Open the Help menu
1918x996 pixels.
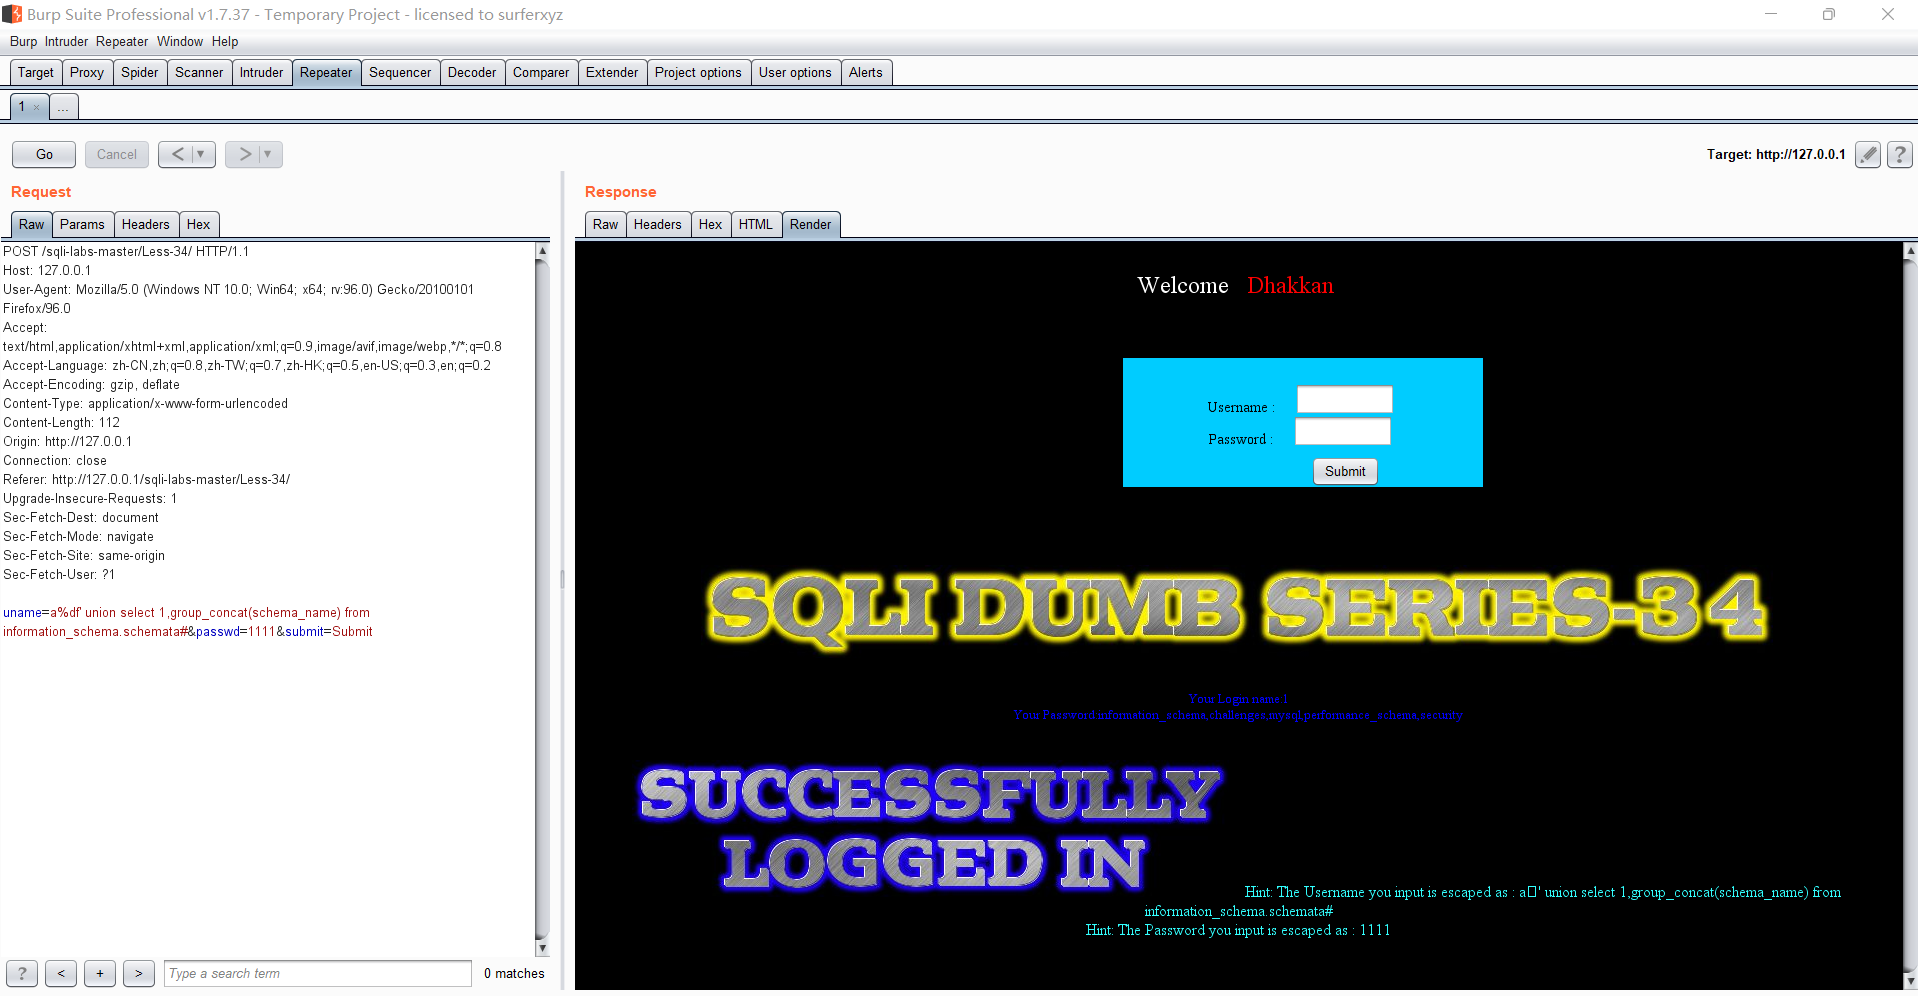[x=225, y=41]
